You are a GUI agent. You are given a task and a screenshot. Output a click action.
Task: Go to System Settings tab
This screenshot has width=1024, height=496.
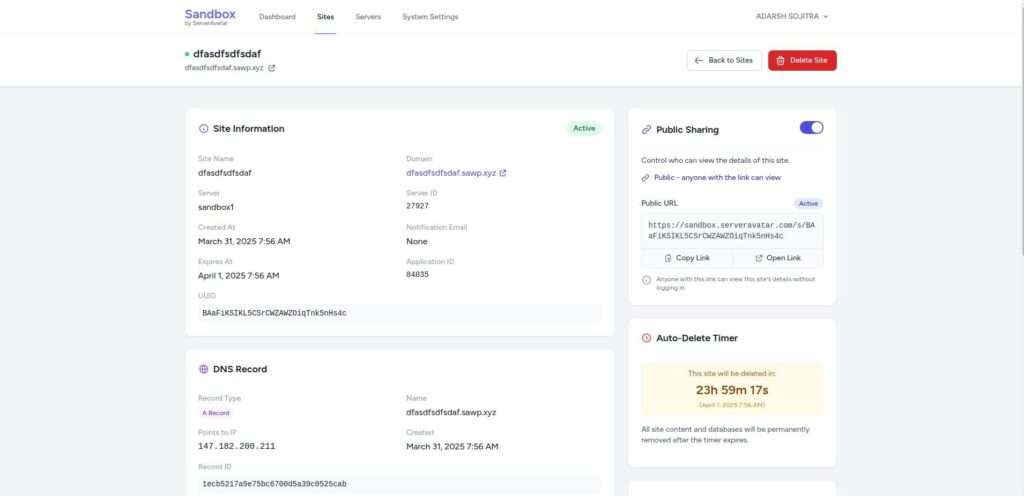(x=430, y=17)
